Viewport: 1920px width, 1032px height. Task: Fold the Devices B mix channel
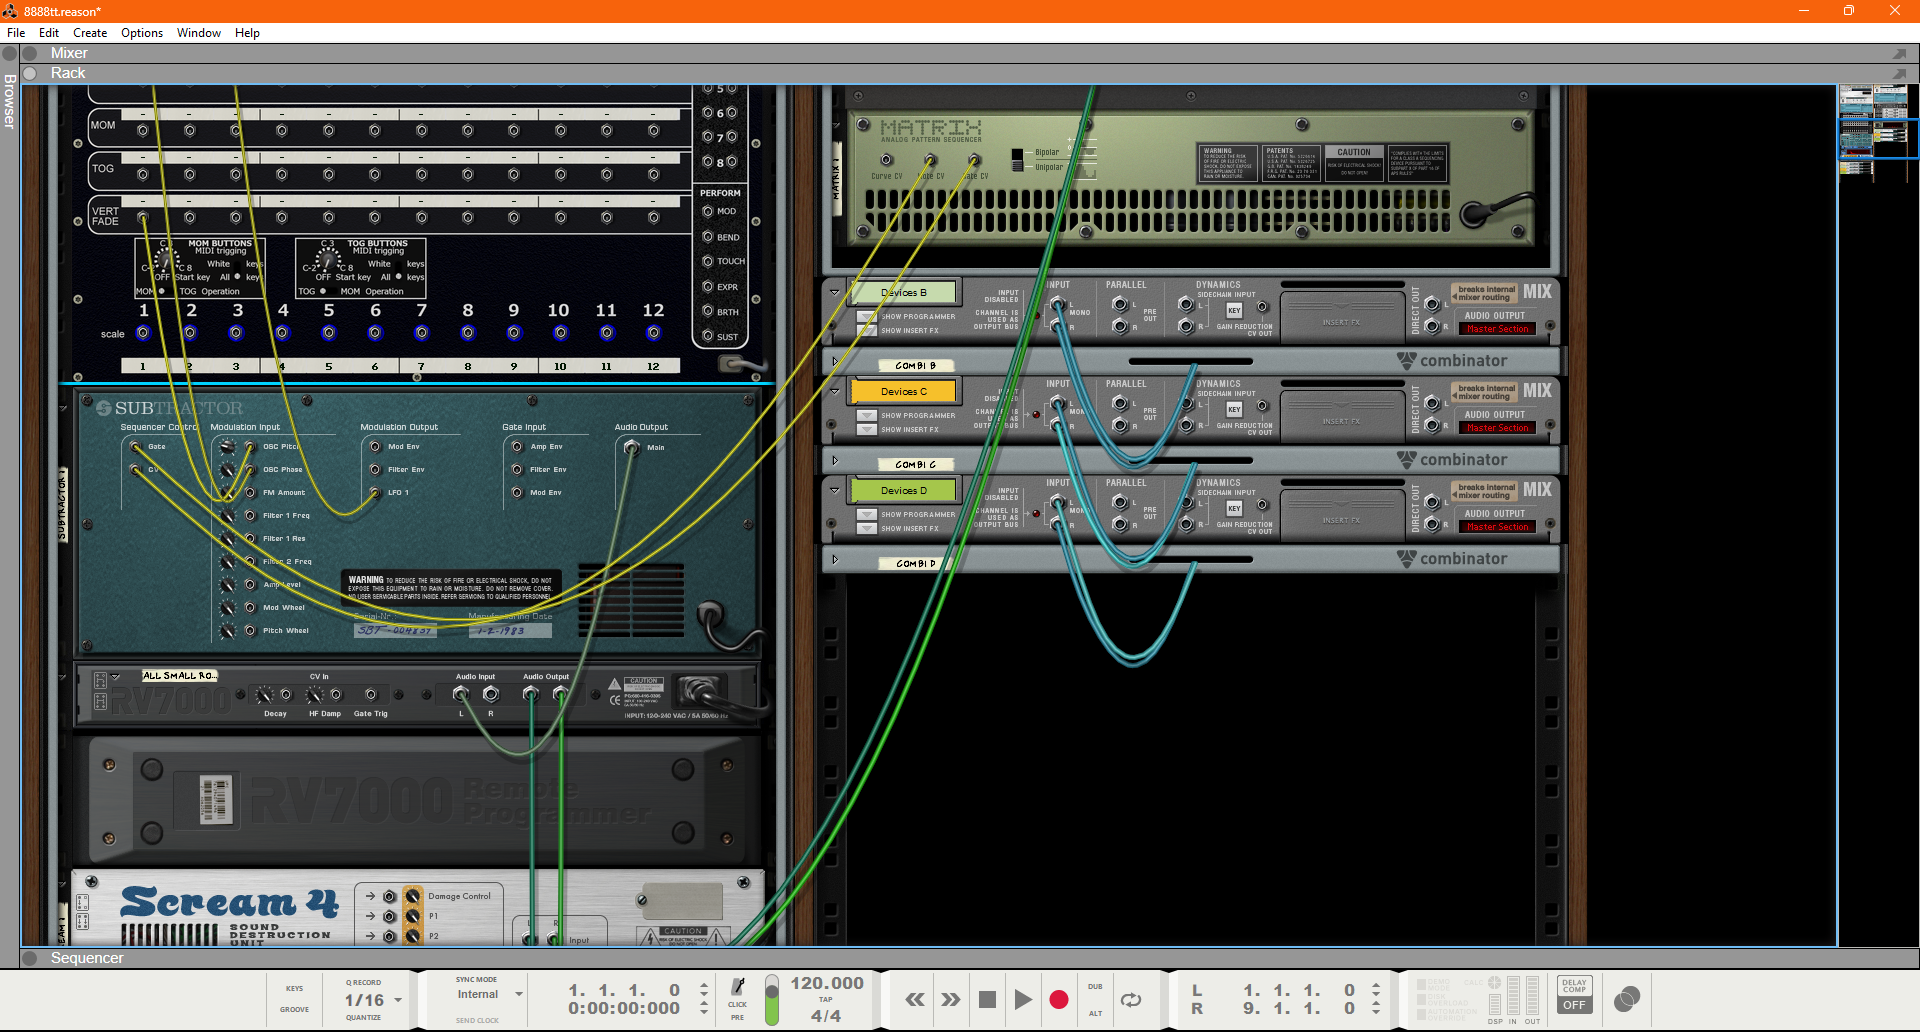tap(835, 293)
